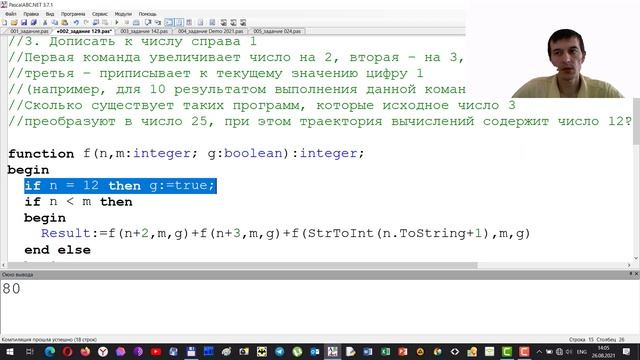Screen dimensions: 640x360
Task: Click the editor scroll left arrow
Action: click(x=4, y=265)
